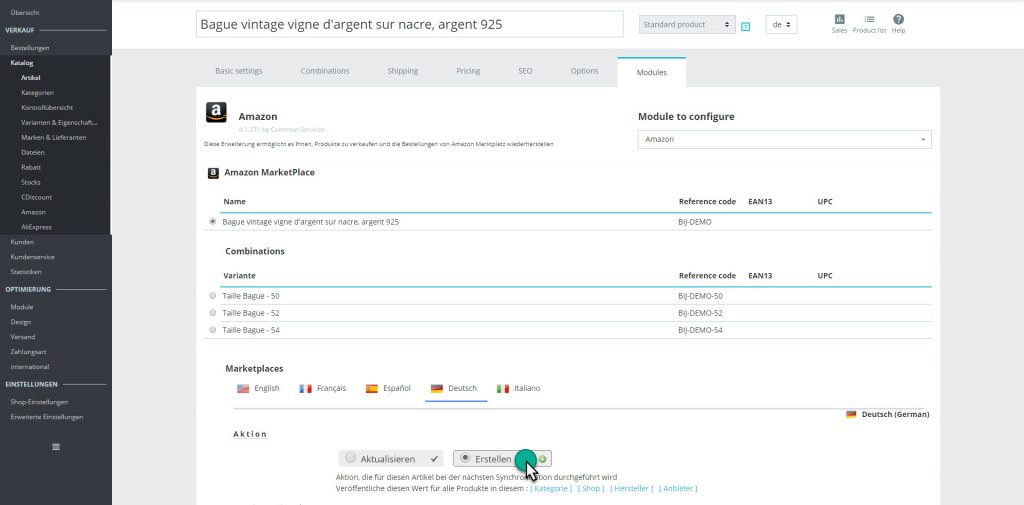Screen dimensions: 1024x505
Task: Open Übersicht in the sidebar
Action: pos(24,12)
